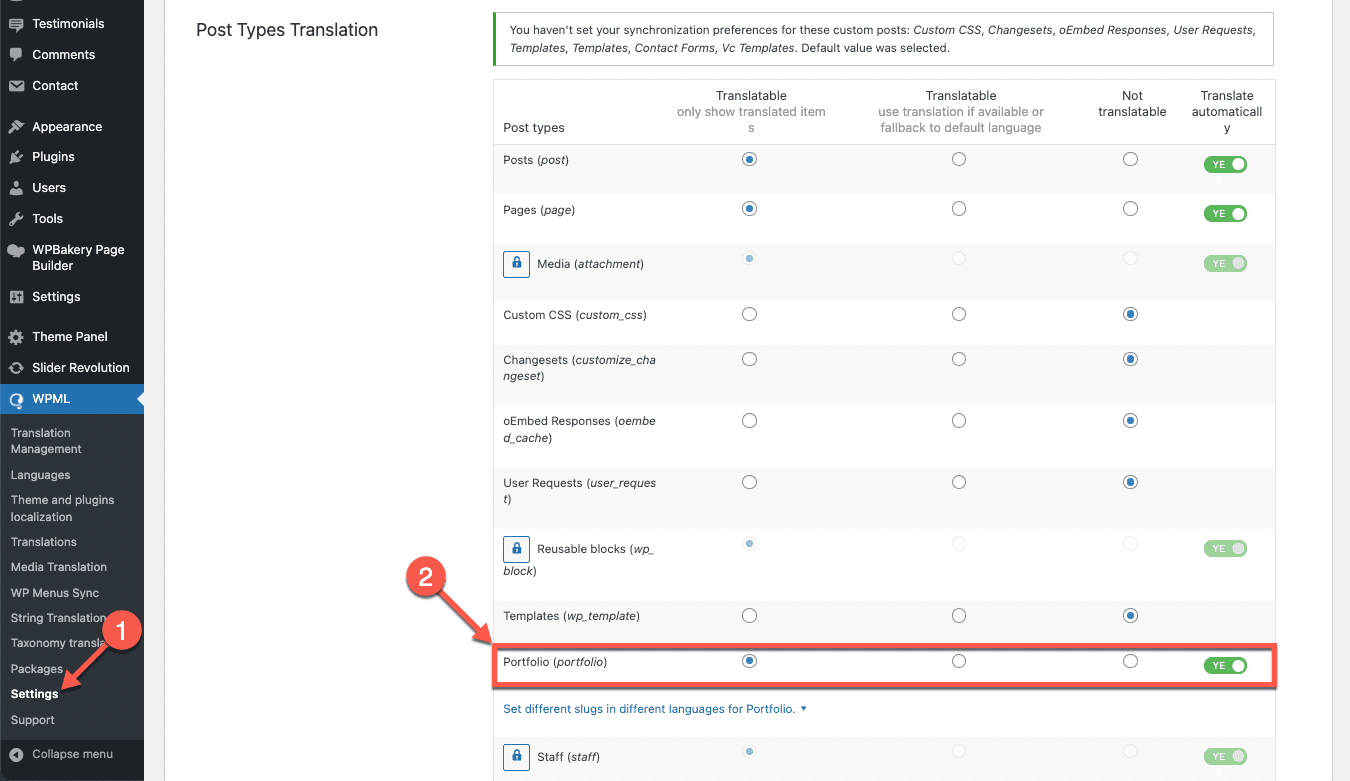Screen dimensions: 1350x781
Task: Click the Slider Revolution refresh icon
Action: 16,368
